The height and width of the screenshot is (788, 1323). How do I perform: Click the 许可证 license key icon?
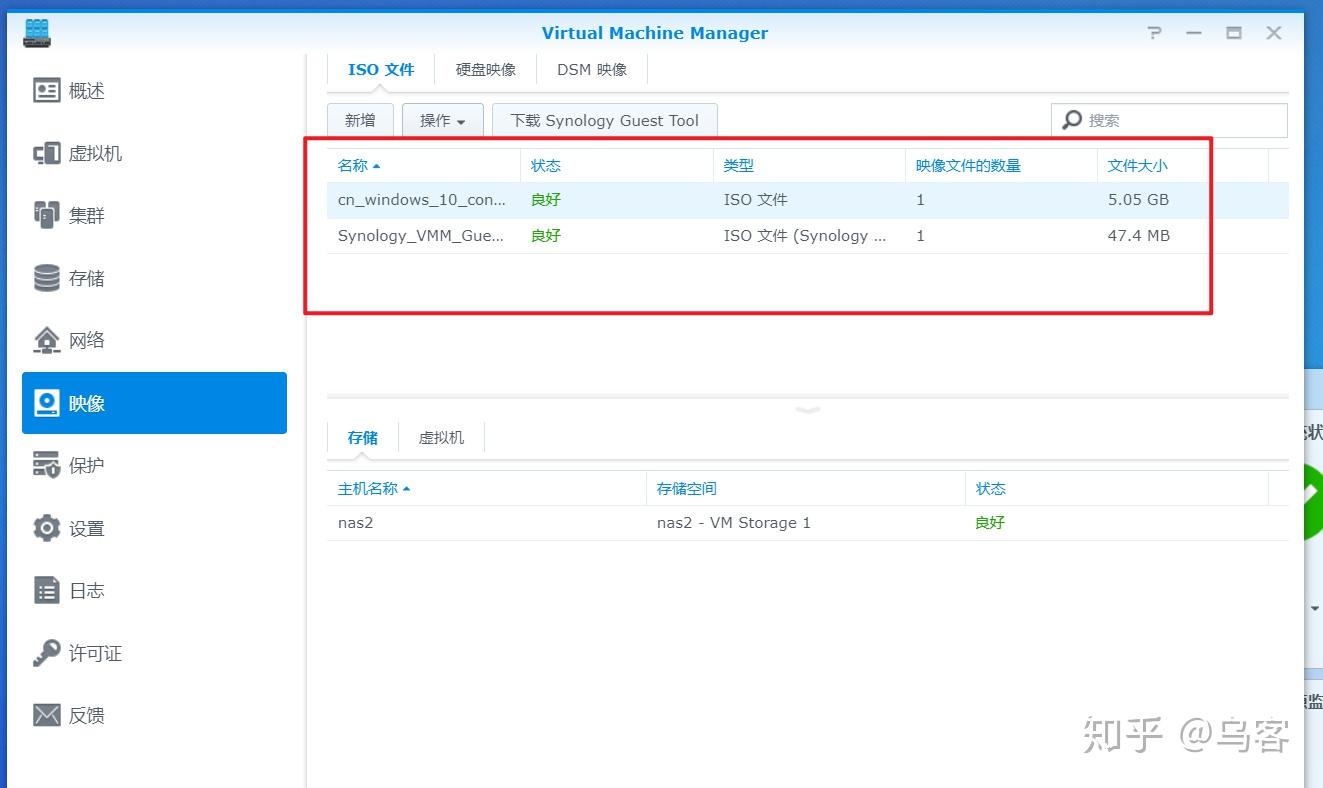[x=47, y=653]
